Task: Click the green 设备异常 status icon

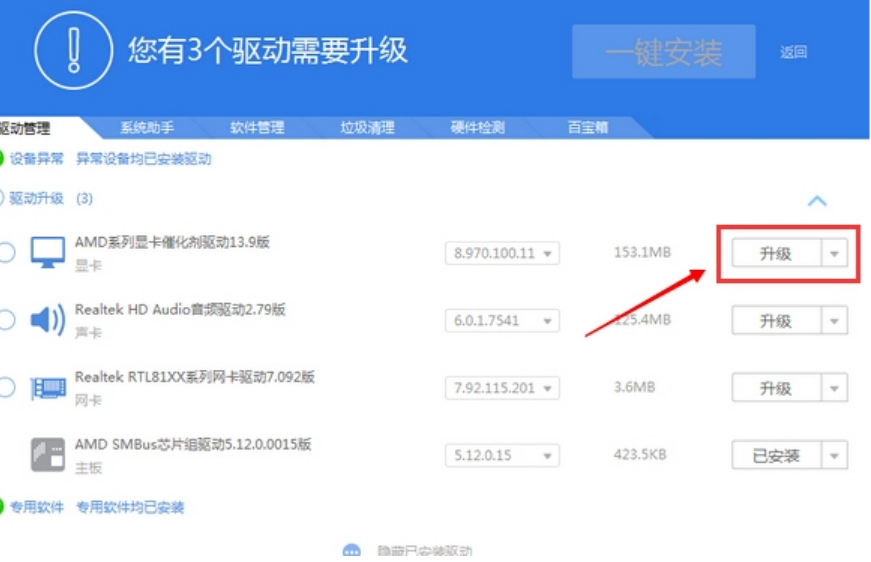Action: [x=2, y=158]
